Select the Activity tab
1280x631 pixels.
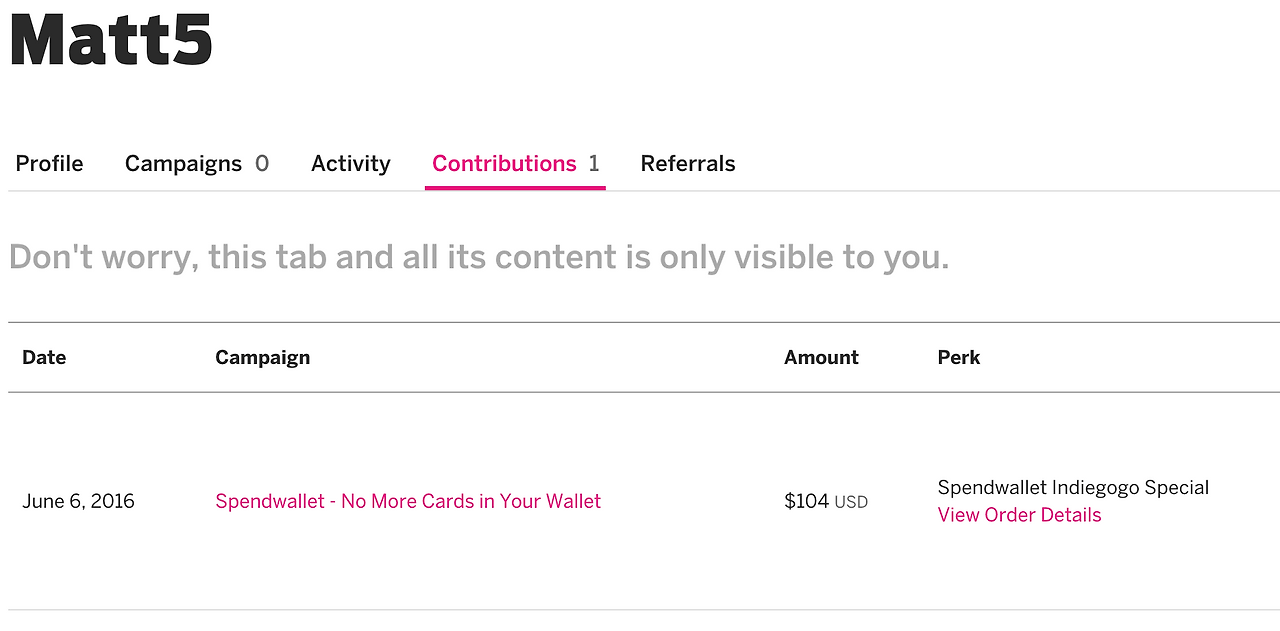point(350,164)
